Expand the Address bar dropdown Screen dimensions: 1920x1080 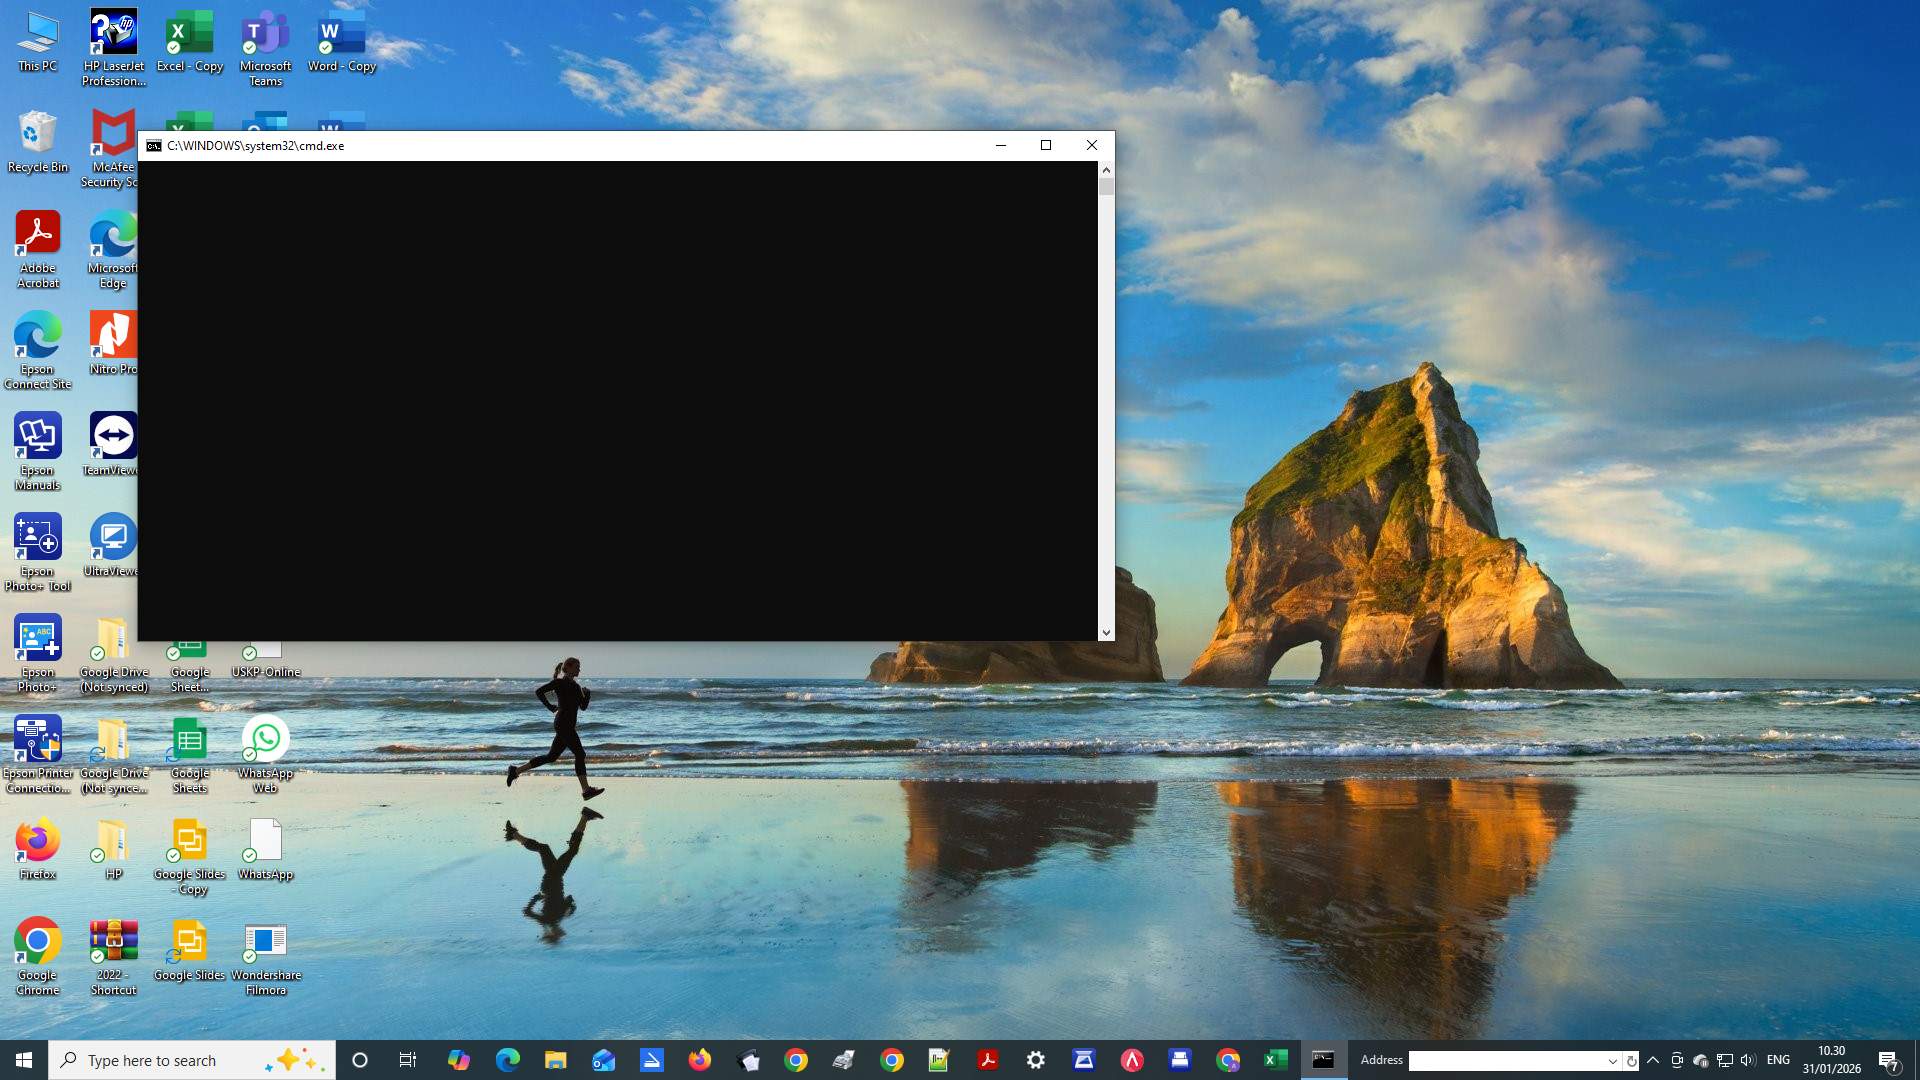pyautogui.click(x=1611, y=1060)
